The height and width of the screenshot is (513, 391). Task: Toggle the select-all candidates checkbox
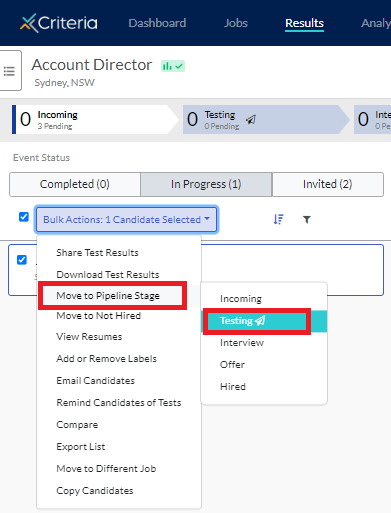(24, 217)
